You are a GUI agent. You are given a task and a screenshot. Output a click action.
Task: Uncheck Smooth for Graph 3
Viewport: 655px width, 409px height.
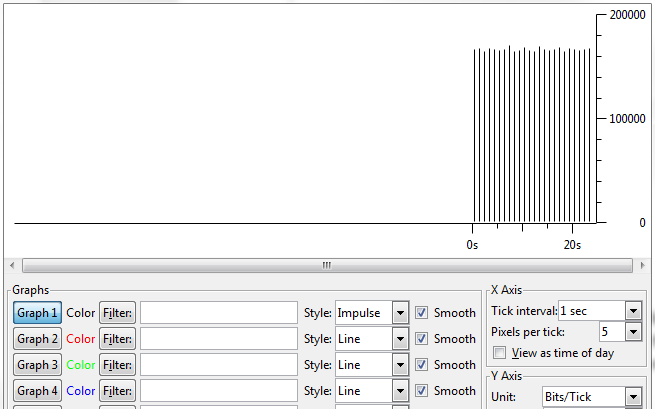point(421,364)
